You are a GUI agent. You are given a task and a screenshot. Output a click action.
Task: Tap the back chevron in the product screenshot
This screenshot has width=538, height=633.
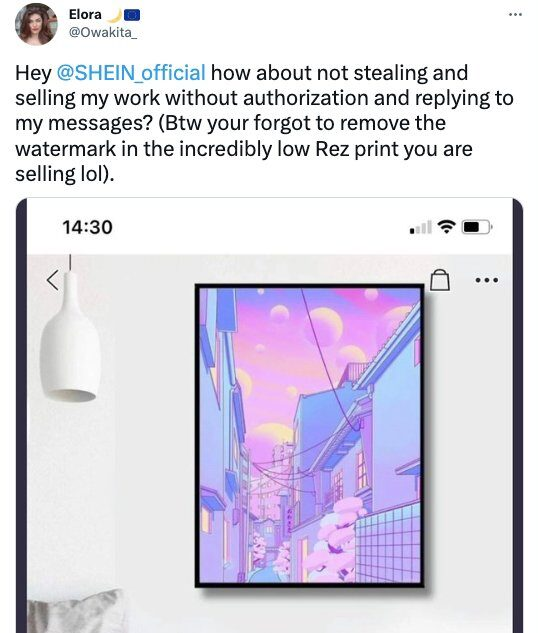[x=52, y=280]
